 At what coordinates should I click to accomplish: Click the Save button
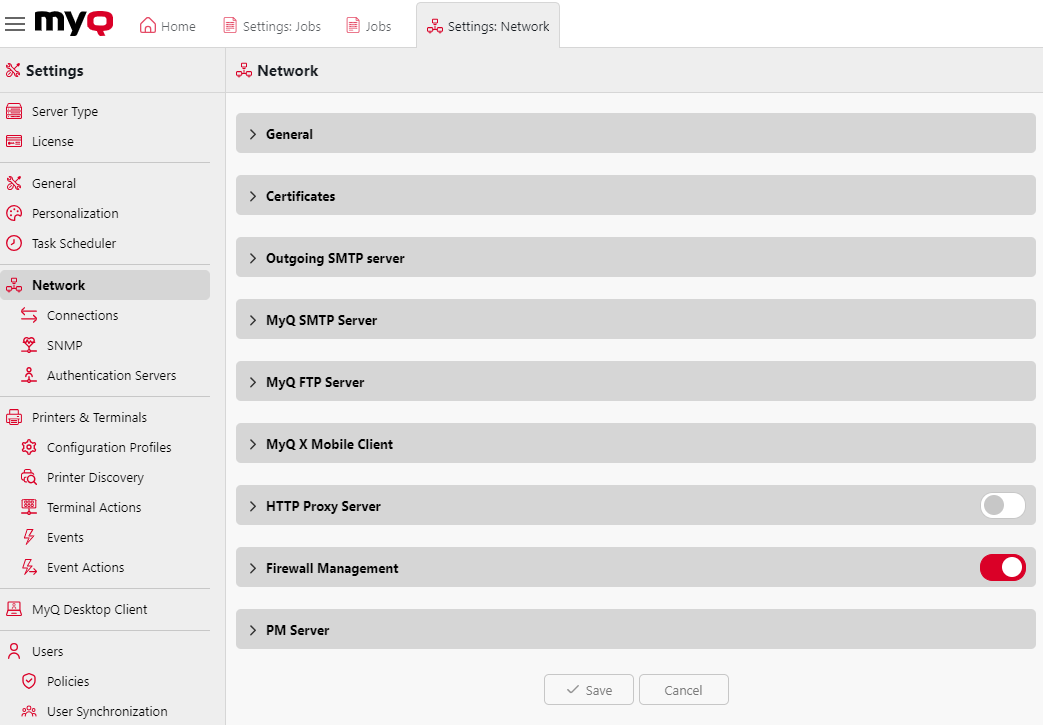(x=588, y=689)
